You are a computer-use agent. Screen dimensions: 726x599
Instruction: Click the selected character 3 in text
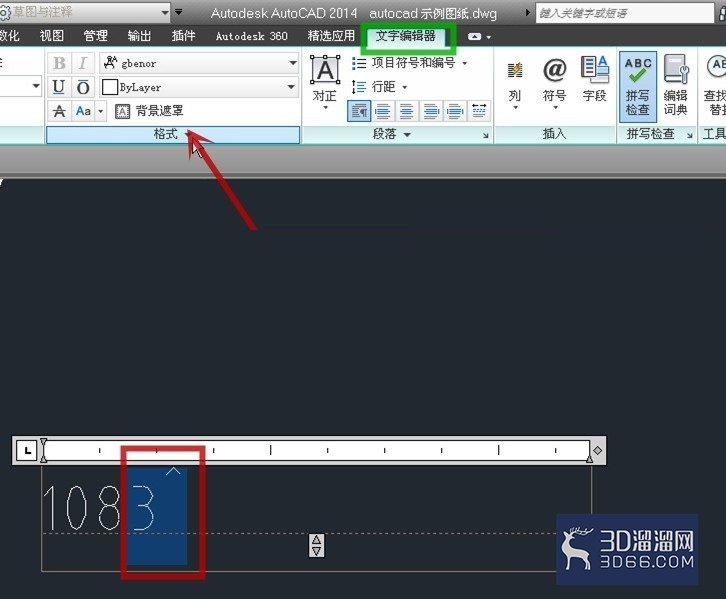143,508
